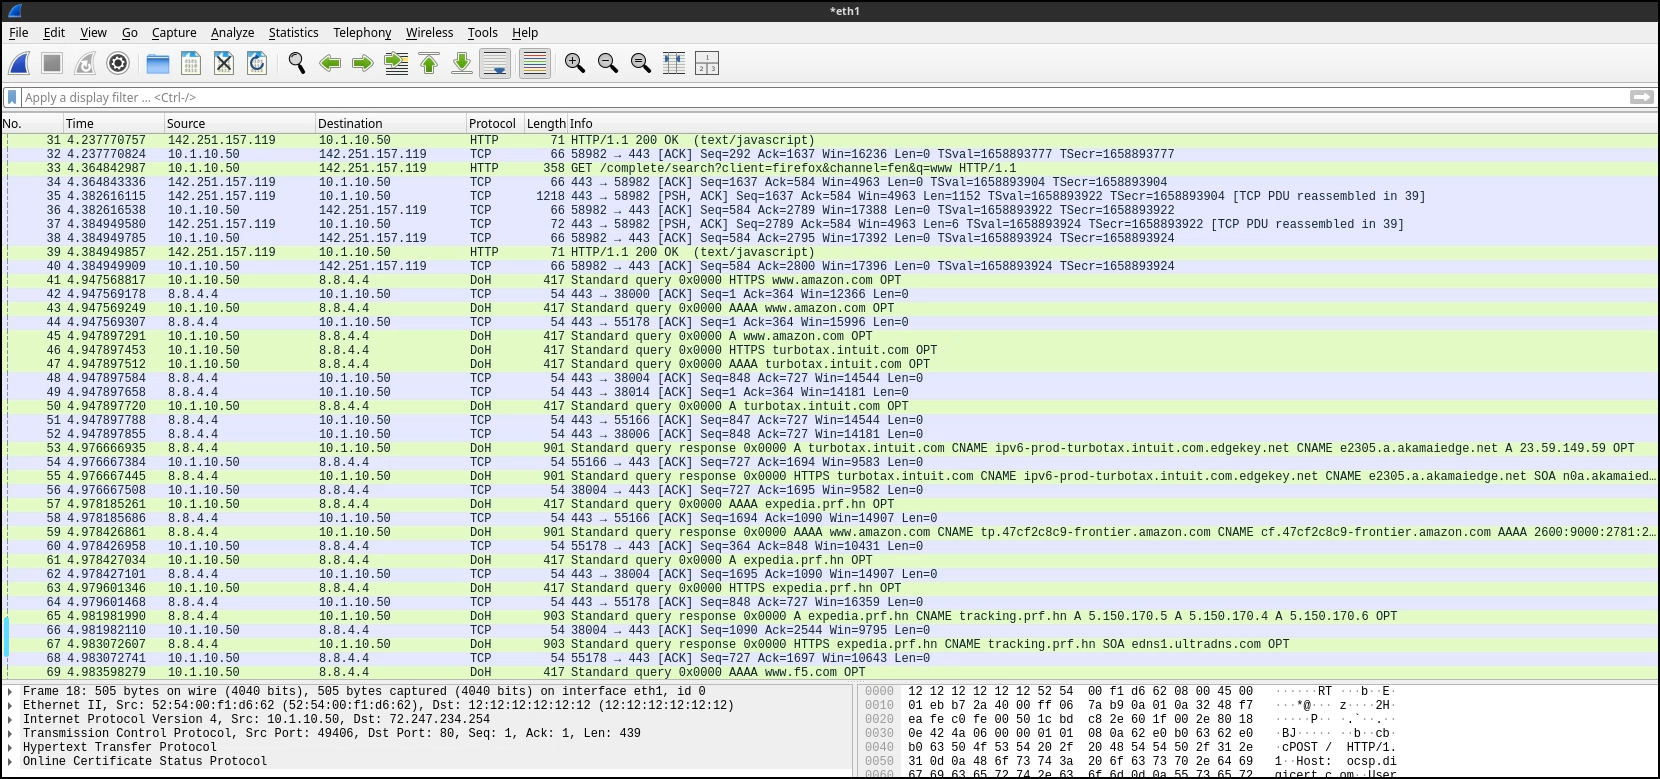Click the display filter input field
Image resolution: width=1660 pixels, height=779 pixels.
point(825,97)
